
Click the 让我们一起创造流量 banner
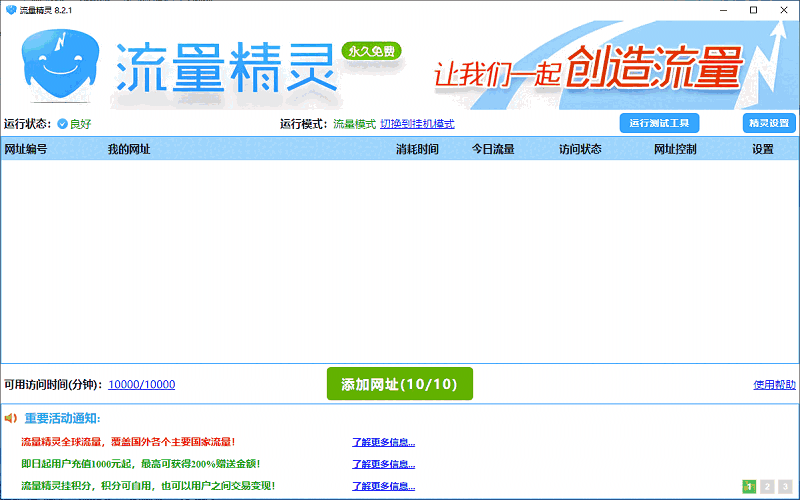(x=589, y=68)
